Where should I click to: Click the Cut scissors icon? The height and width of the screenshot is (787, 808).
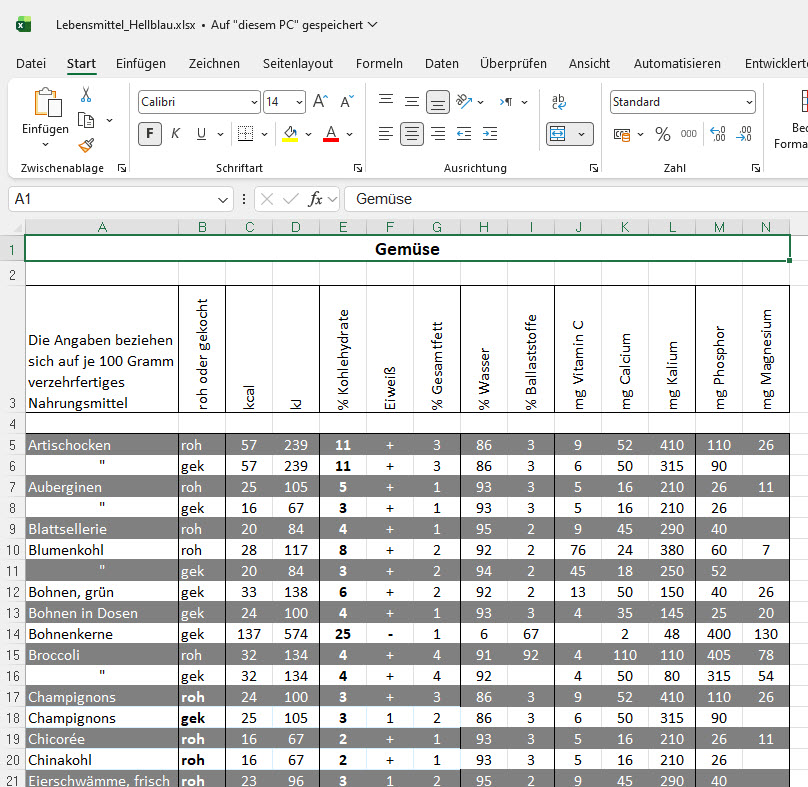(86, 95)
